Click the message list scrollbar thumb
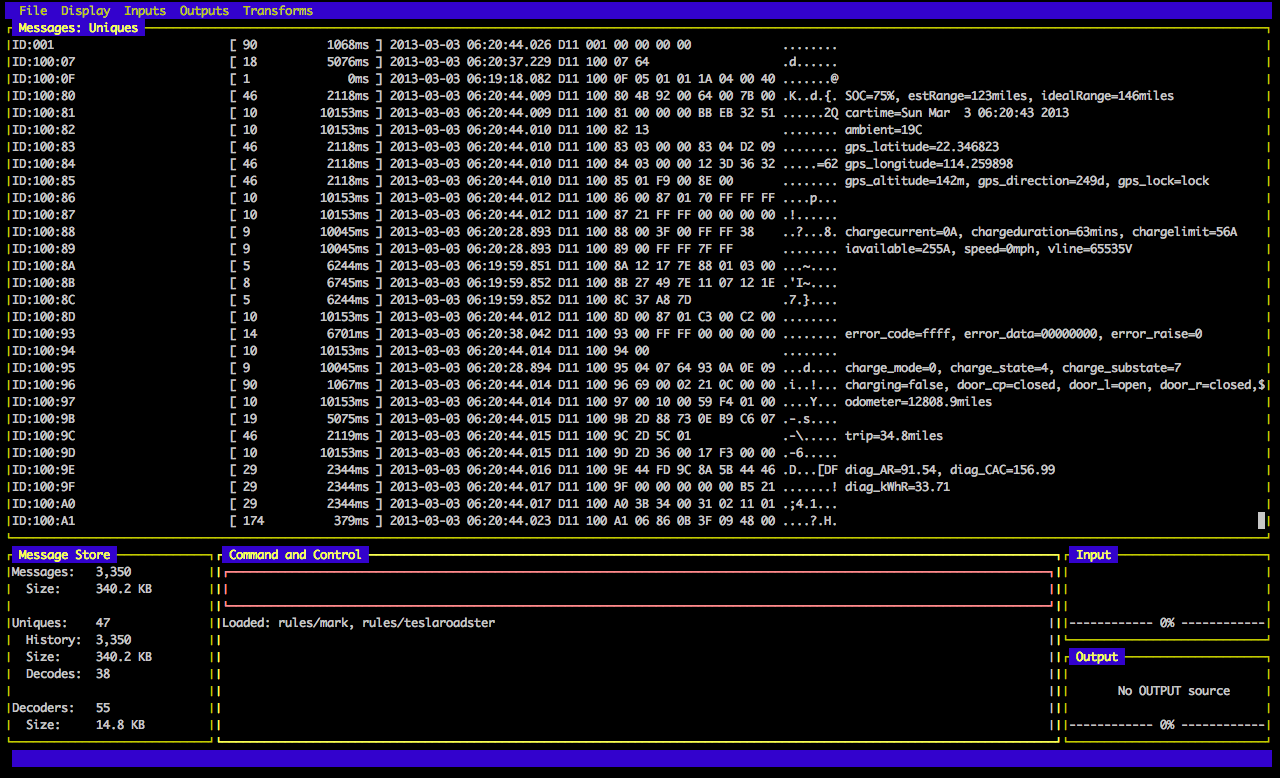 tap(1261, 520)
